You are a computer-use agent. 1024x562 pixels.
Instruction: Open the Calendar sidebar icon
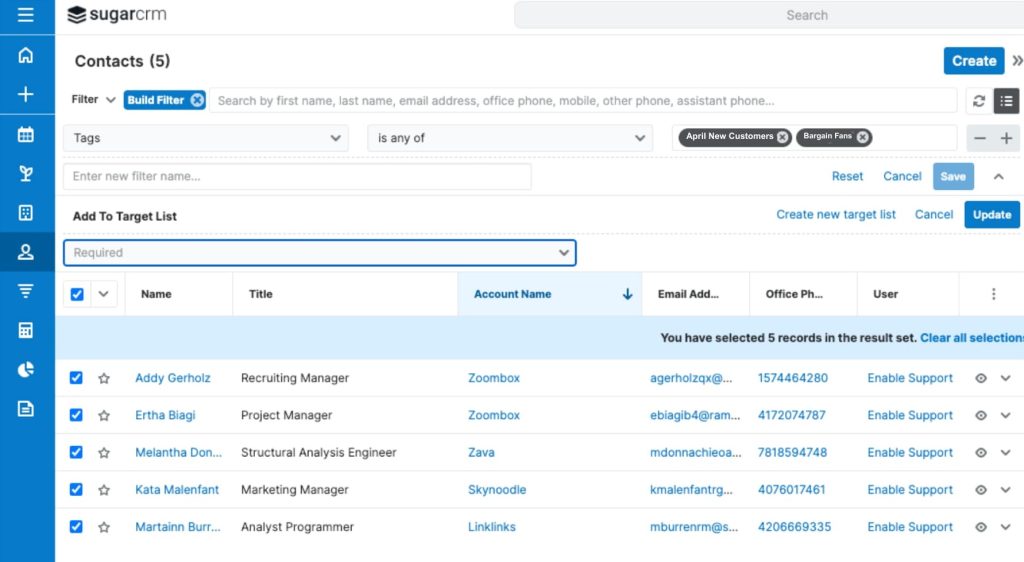click(x=25, y=134)
